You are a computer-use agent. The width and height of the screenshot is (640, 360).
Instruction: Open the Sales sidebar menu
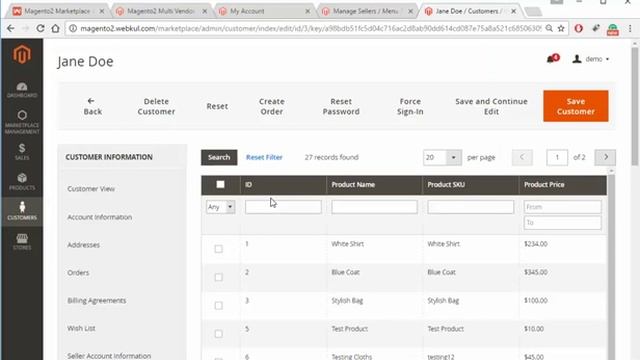(22, 151)
